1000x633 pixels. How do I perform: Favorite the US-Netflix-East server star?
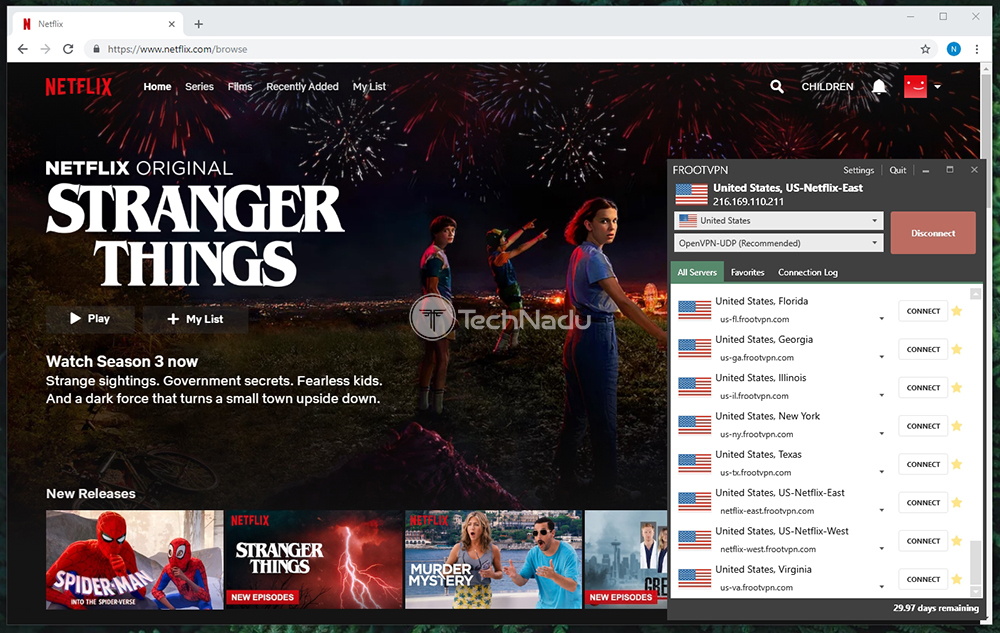pyautogui.click(x=957, y=502)
